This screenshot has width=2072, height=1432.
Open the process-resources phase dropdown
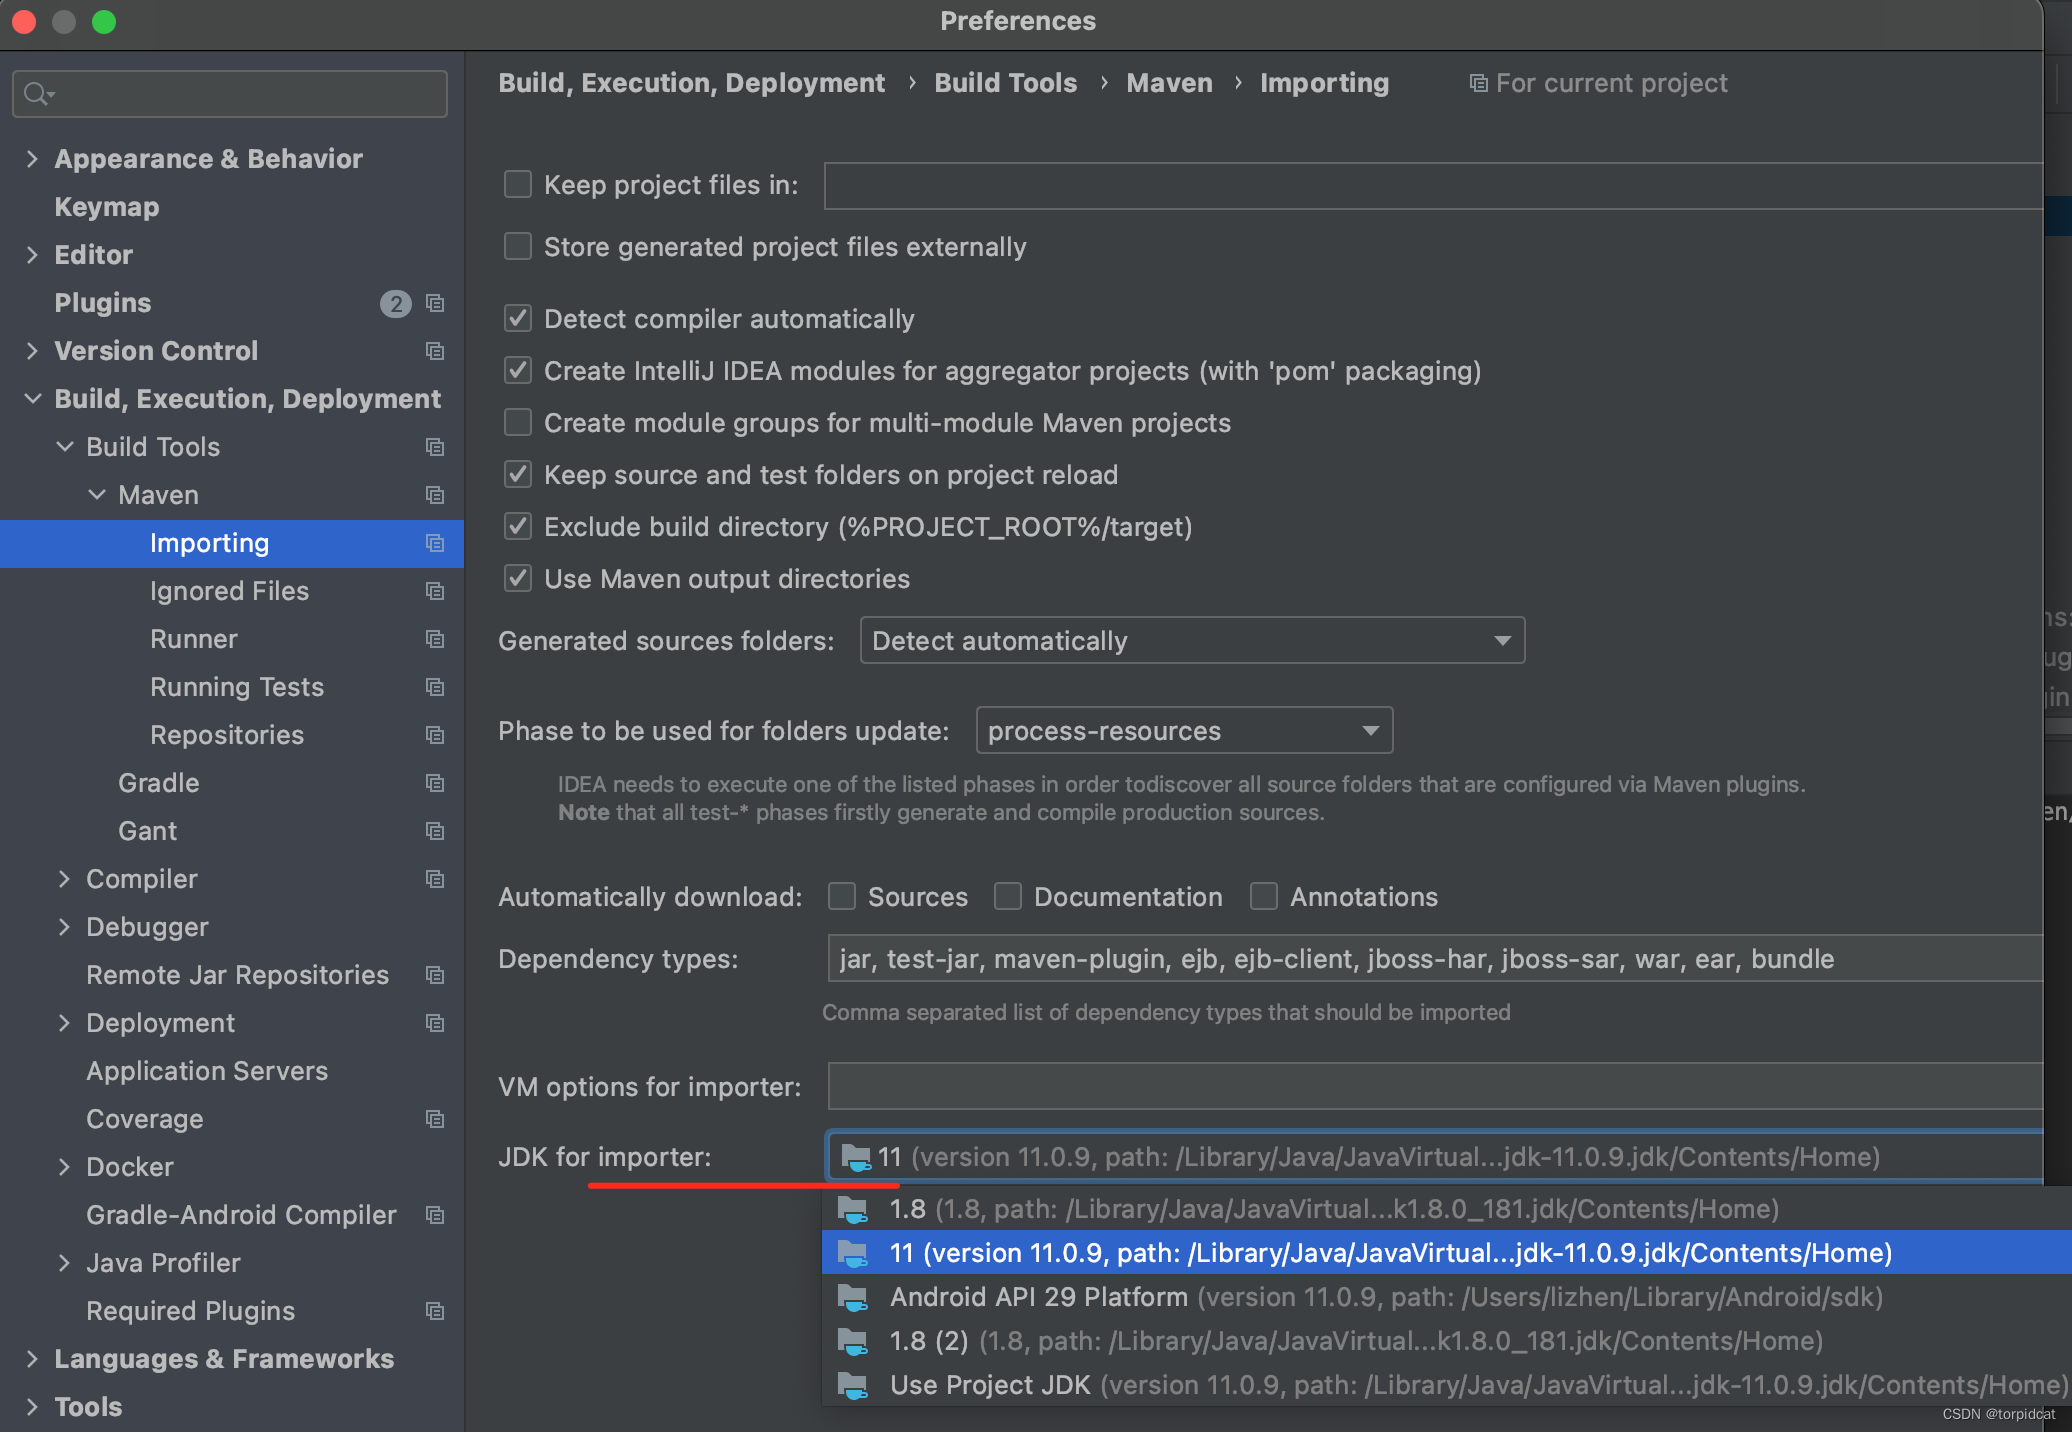click(1183, 731)
